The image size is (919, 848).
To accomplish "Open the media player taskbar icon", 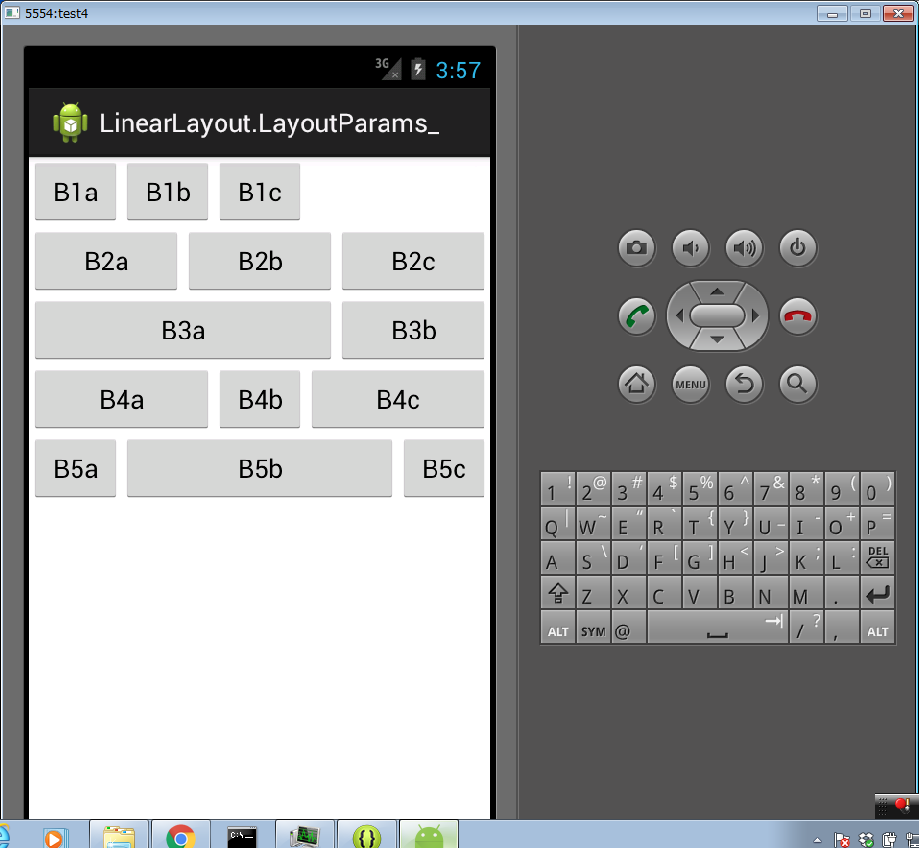I will [x=56, y=837].
